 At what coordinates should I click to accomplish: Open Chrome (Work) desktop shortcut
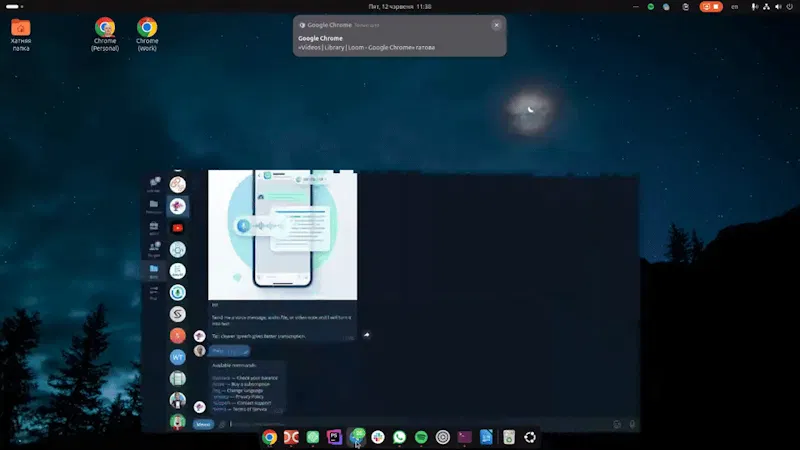[147, 34]
